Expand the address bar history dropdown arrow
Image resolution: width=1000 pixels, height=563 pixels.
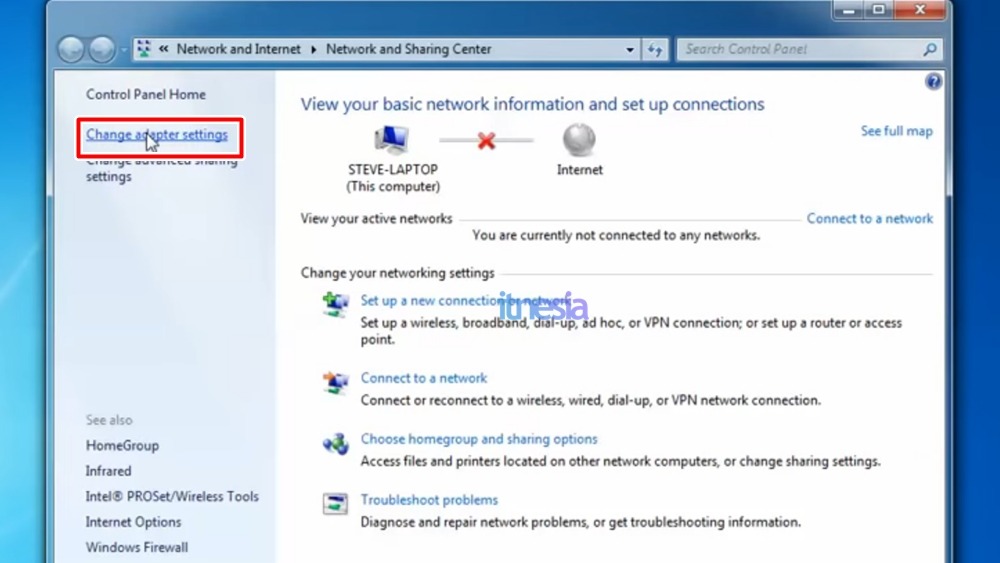pos(630,49)
